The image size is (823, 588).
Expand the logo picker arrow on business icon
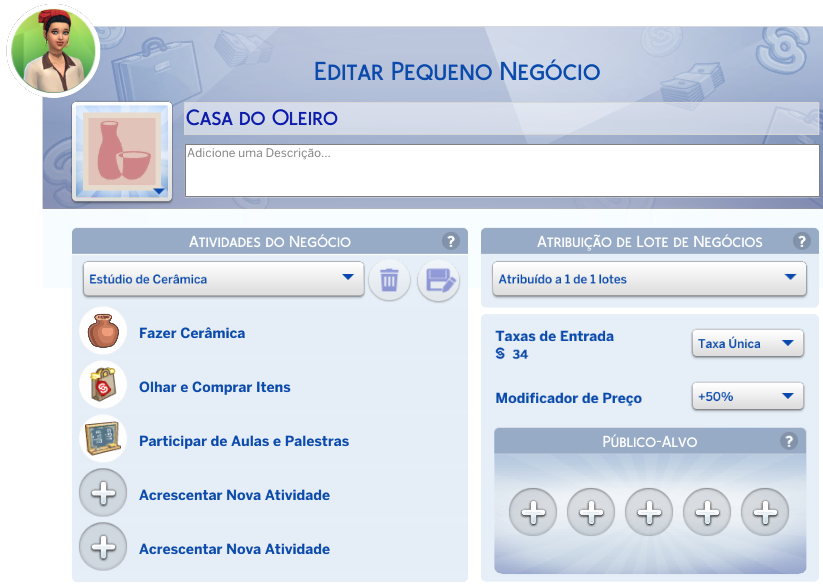159,191
